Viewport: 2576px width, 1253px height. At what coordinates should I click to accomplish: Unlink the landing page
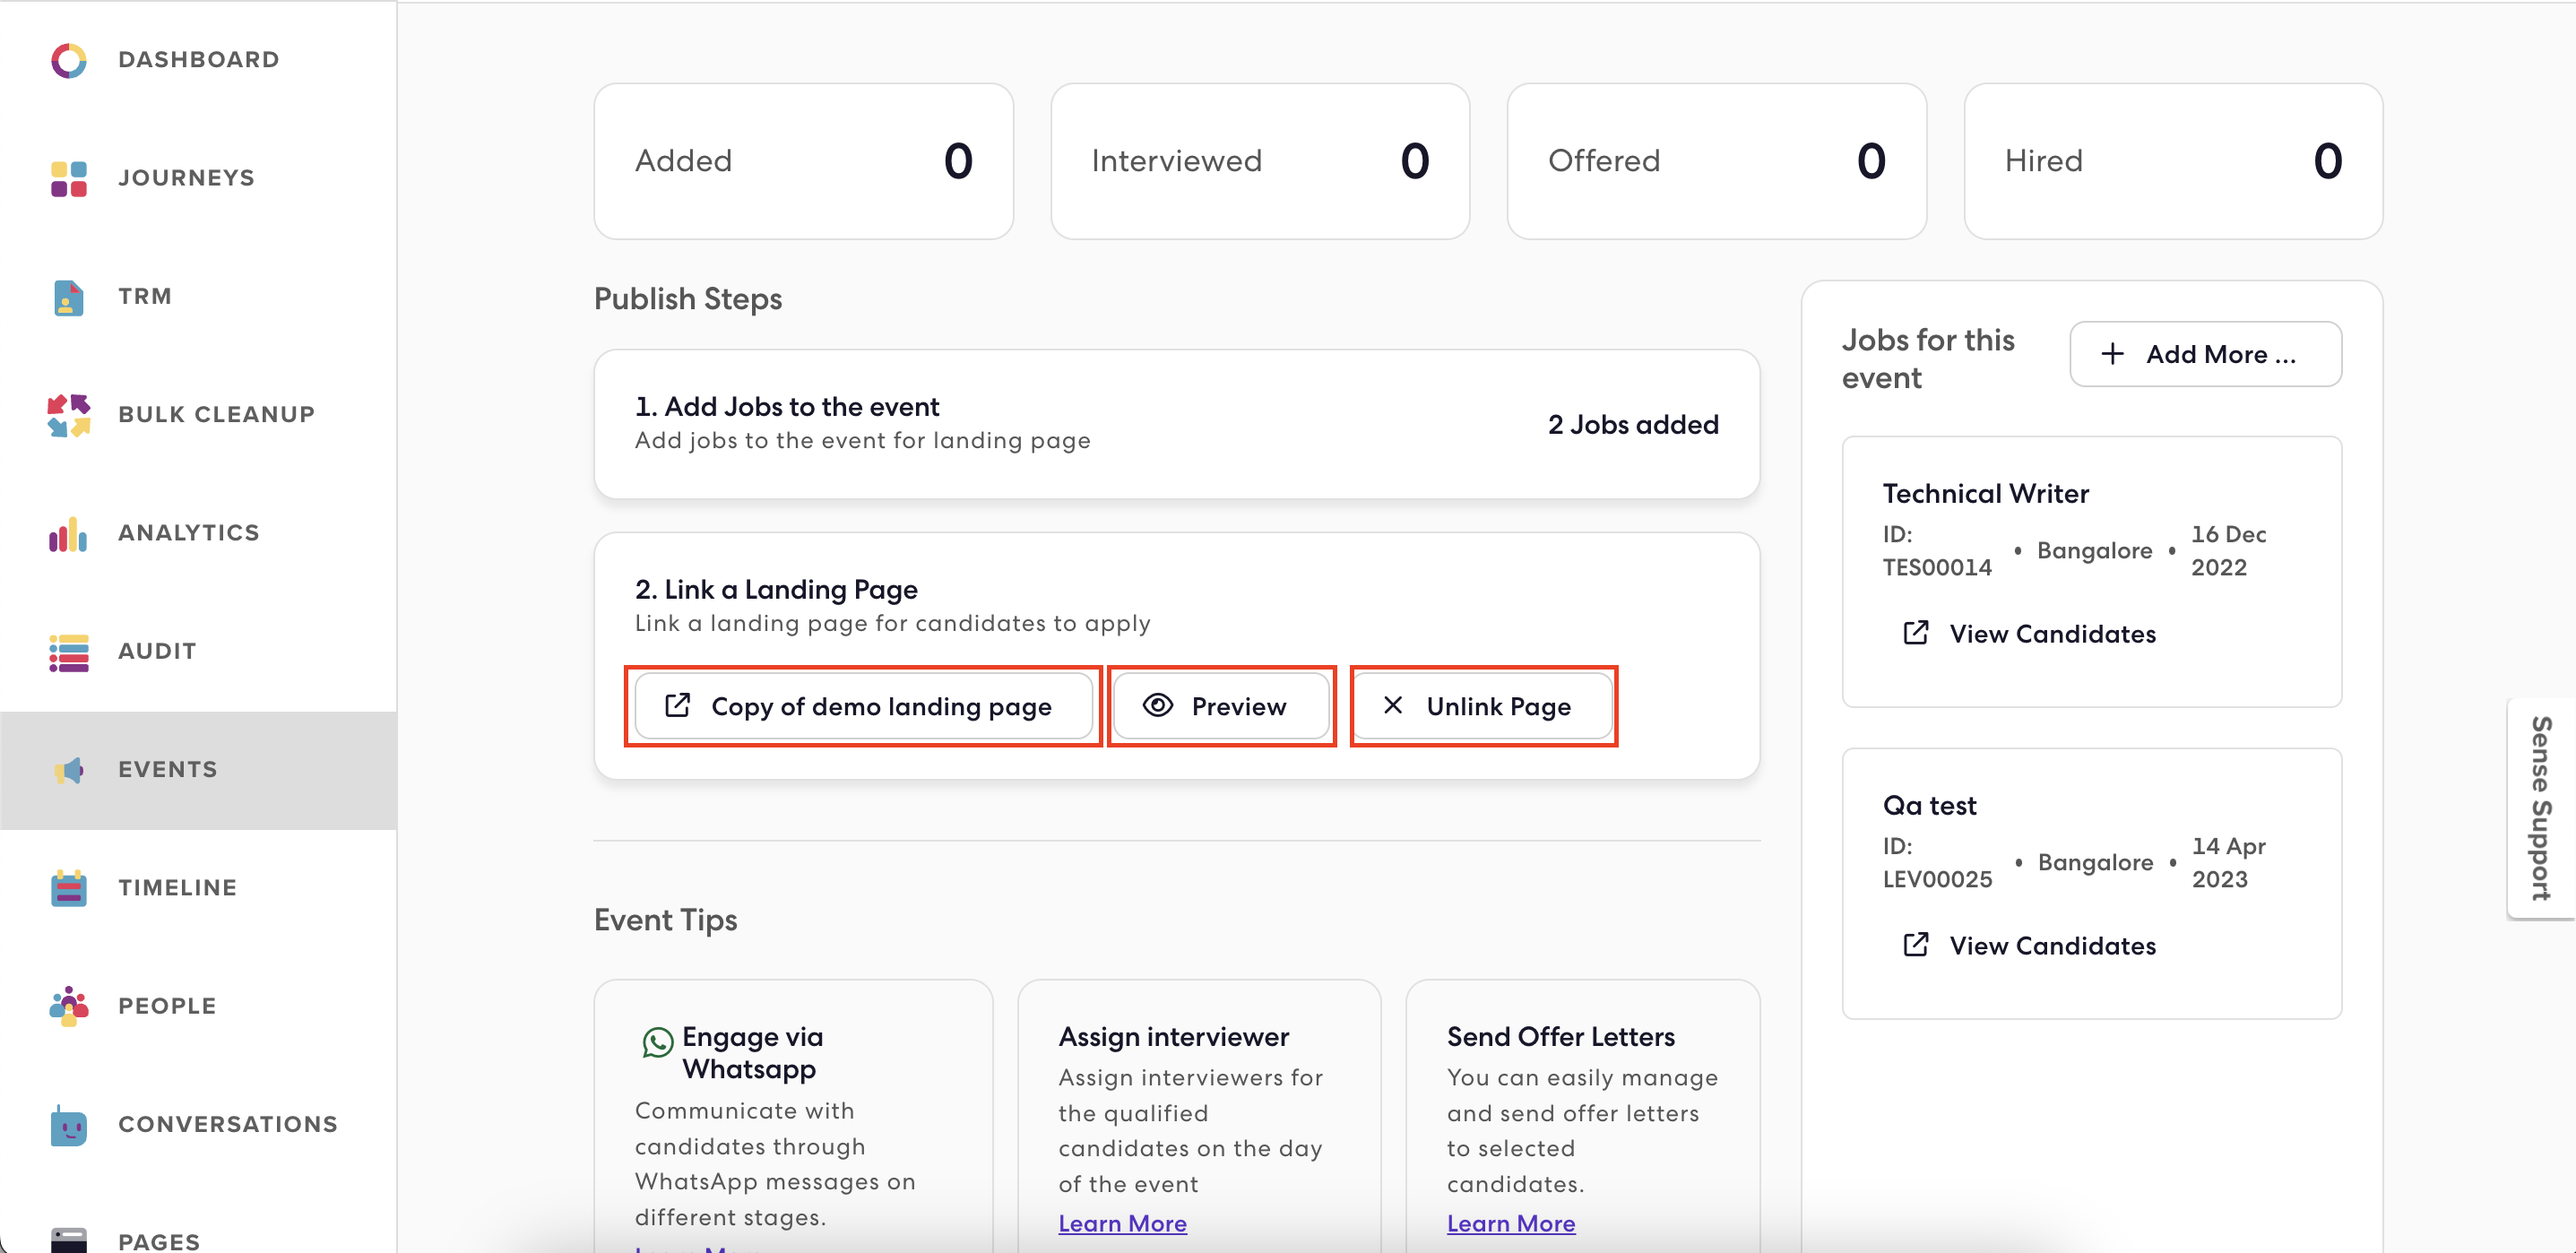click(x=1483, y=706)
